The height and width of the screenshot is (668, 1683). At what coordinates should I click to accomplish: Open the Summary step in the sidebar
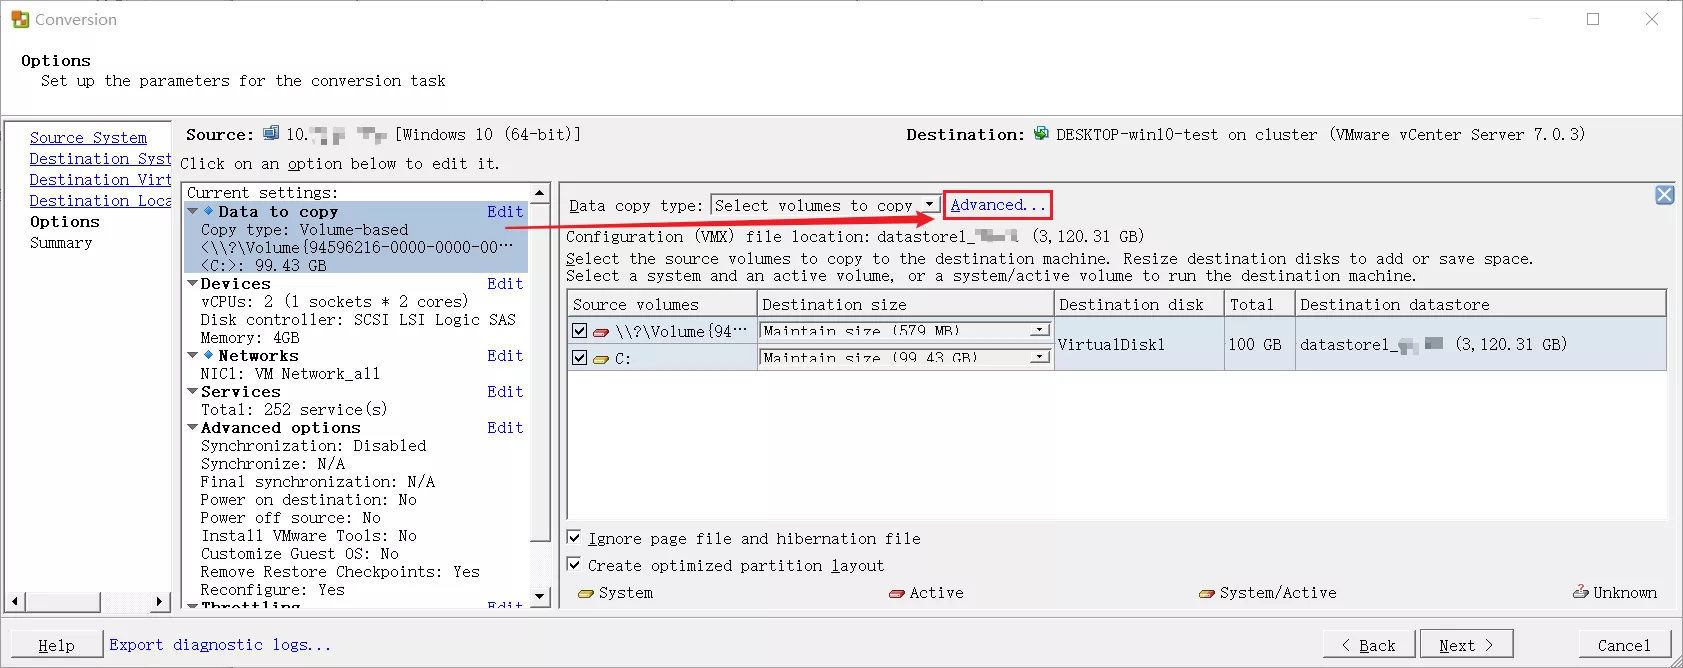point(61,243)
